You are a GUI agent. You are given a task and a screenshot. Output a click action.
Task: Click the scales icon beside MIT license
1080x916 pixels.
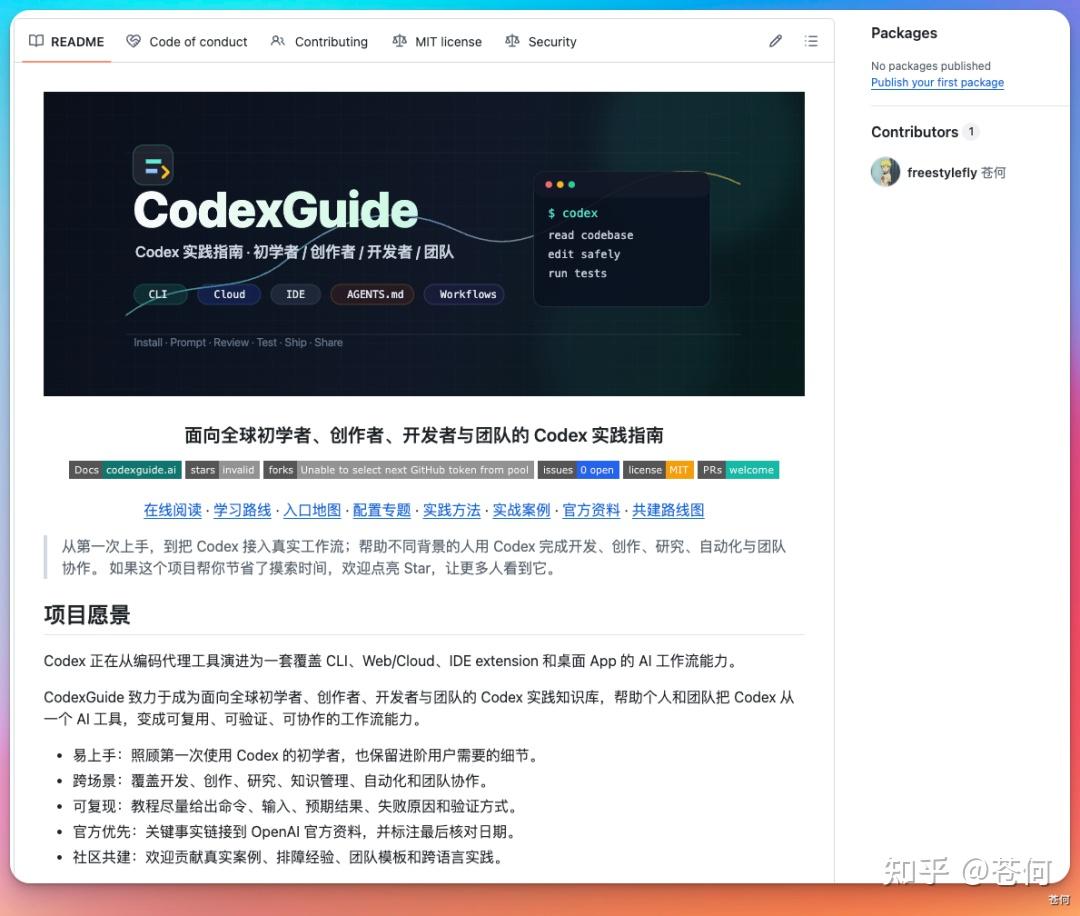coord(399,41)
